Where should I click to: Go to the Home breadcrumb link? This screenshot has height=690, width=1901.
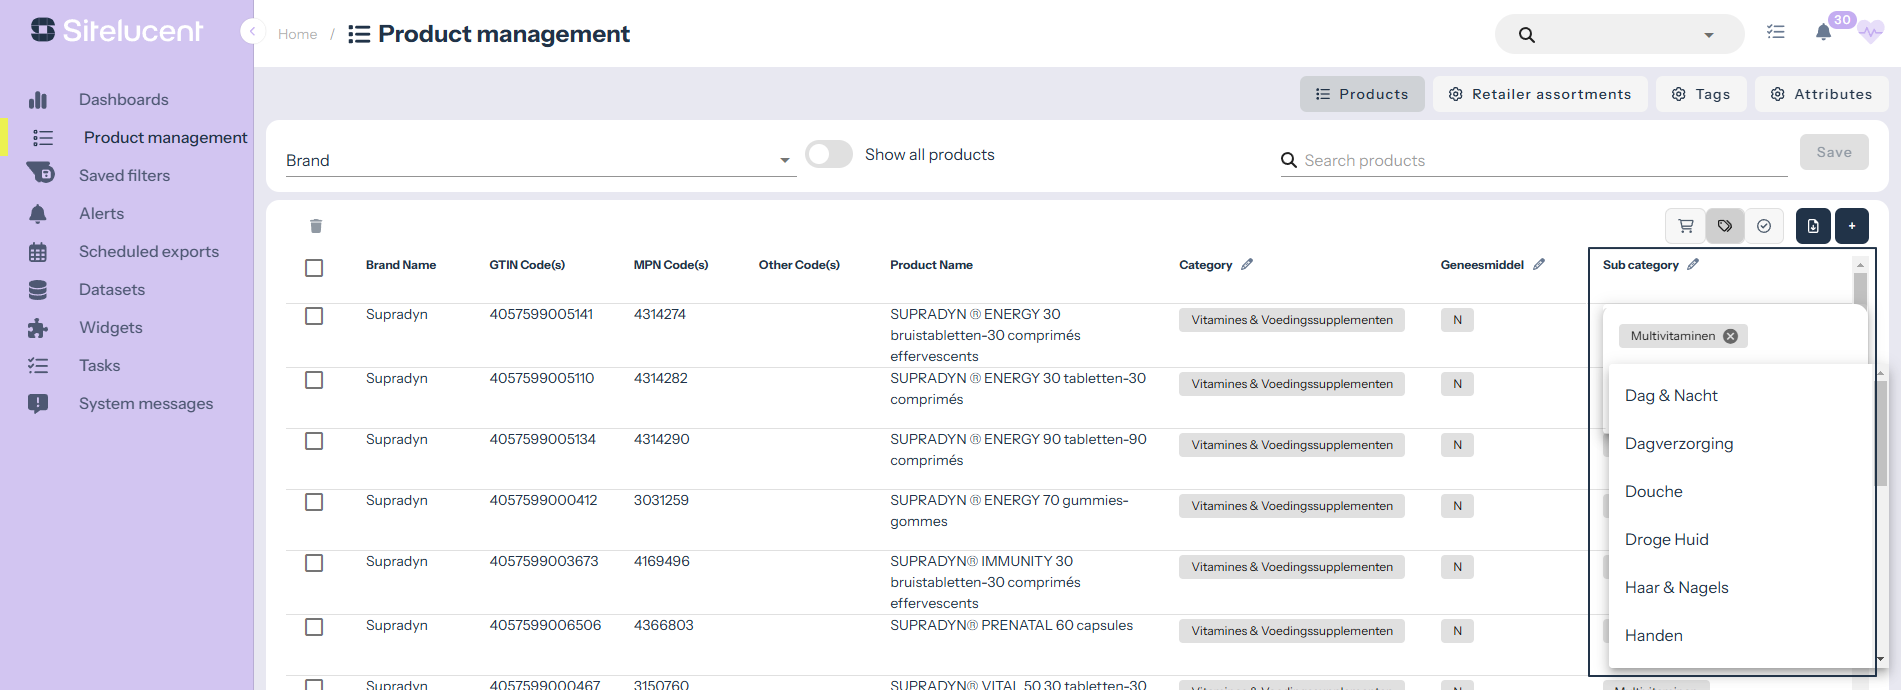click(297, 34)
